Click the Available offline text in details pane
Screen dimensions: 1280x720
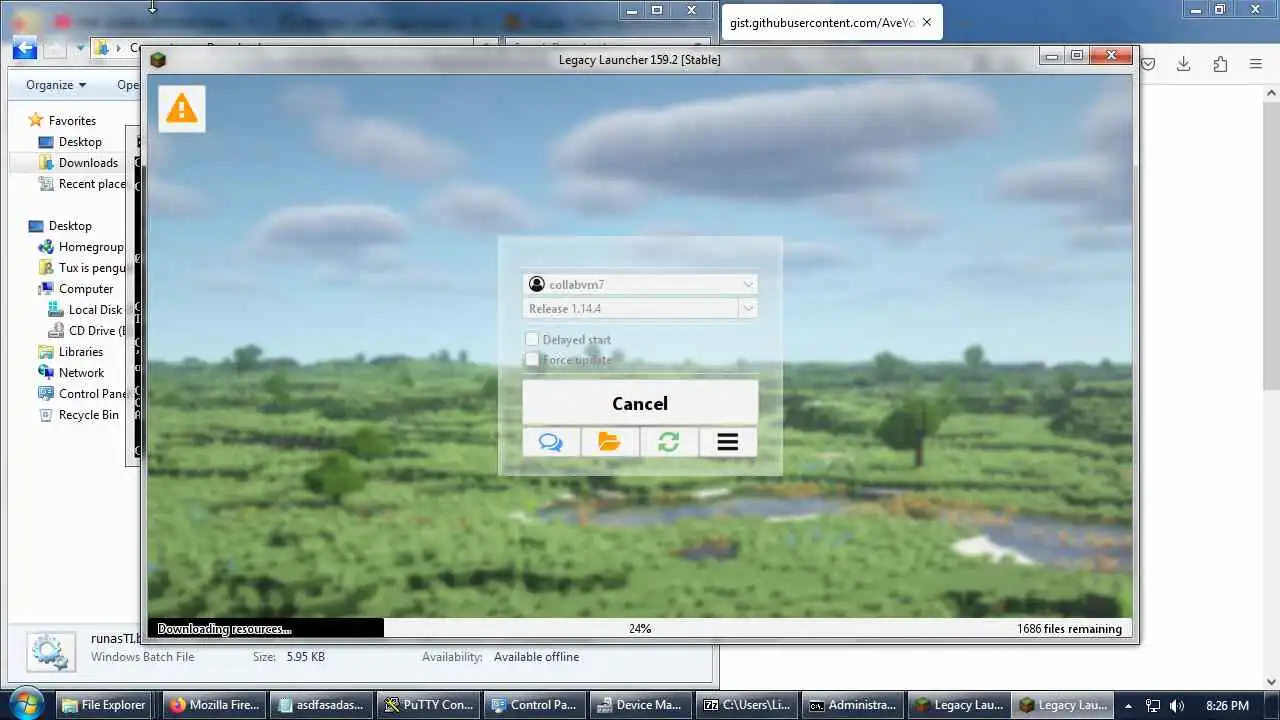click(x=536, y=657)
